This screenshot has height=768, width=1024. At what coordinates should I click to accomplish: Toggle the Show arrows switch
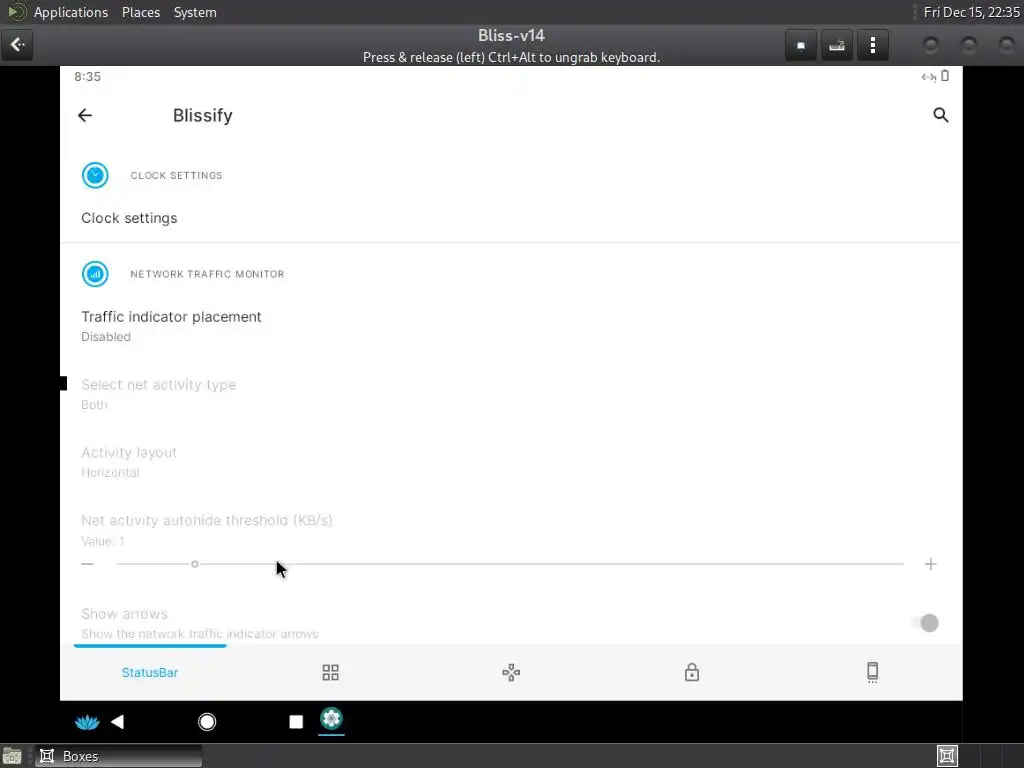tap(926, 623)
